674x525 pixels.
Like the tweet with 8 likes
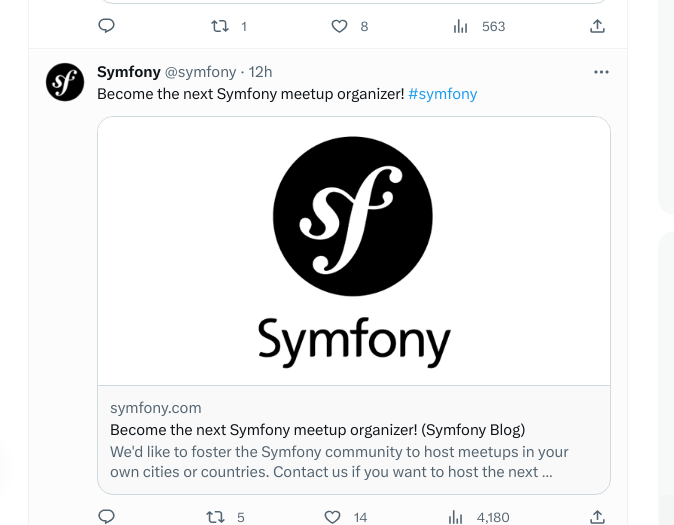point(339,26)
